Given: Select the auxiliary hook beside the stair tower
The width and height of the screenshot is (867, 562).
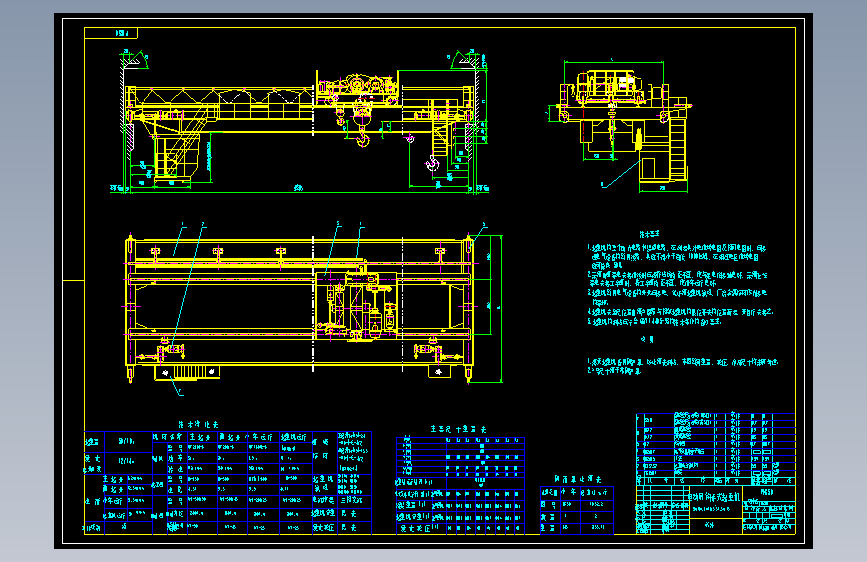Looking at the screenshot, I should (432, 163).
